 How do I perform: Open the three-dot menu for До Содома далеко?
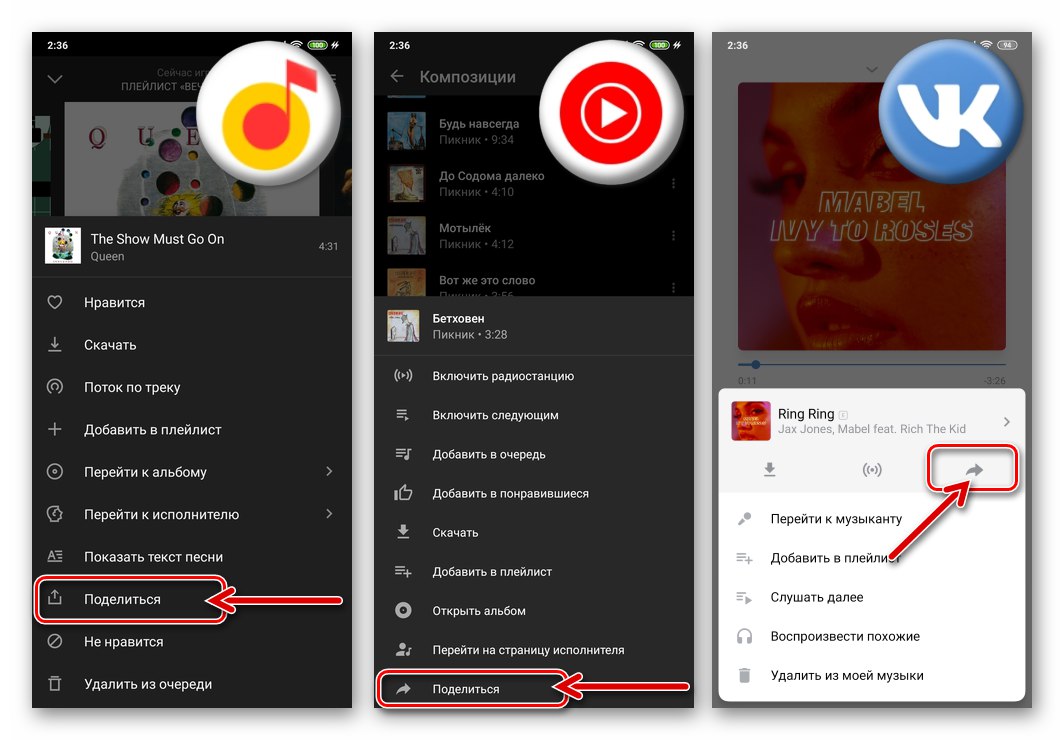click(673, 183)
